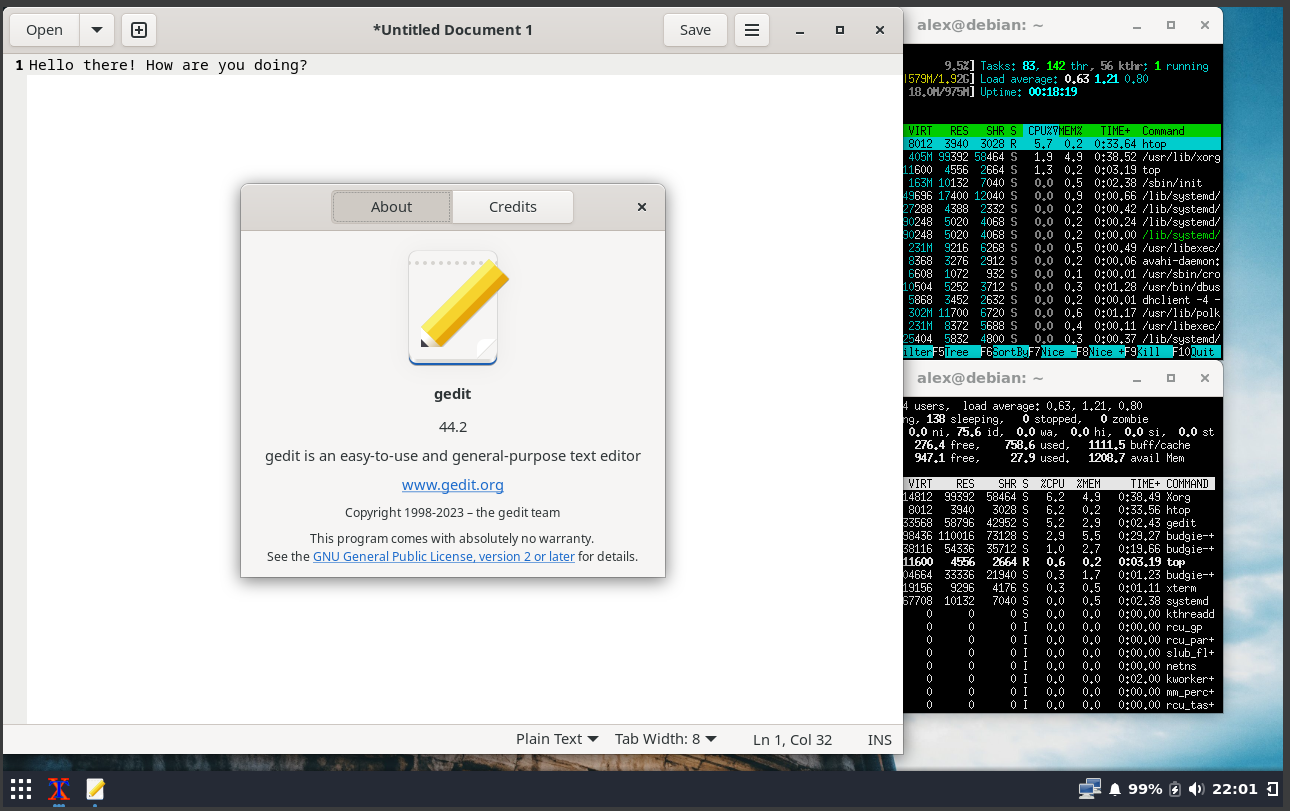
Task: Switch to the Credits tab
Action: (x=512, y=206)
